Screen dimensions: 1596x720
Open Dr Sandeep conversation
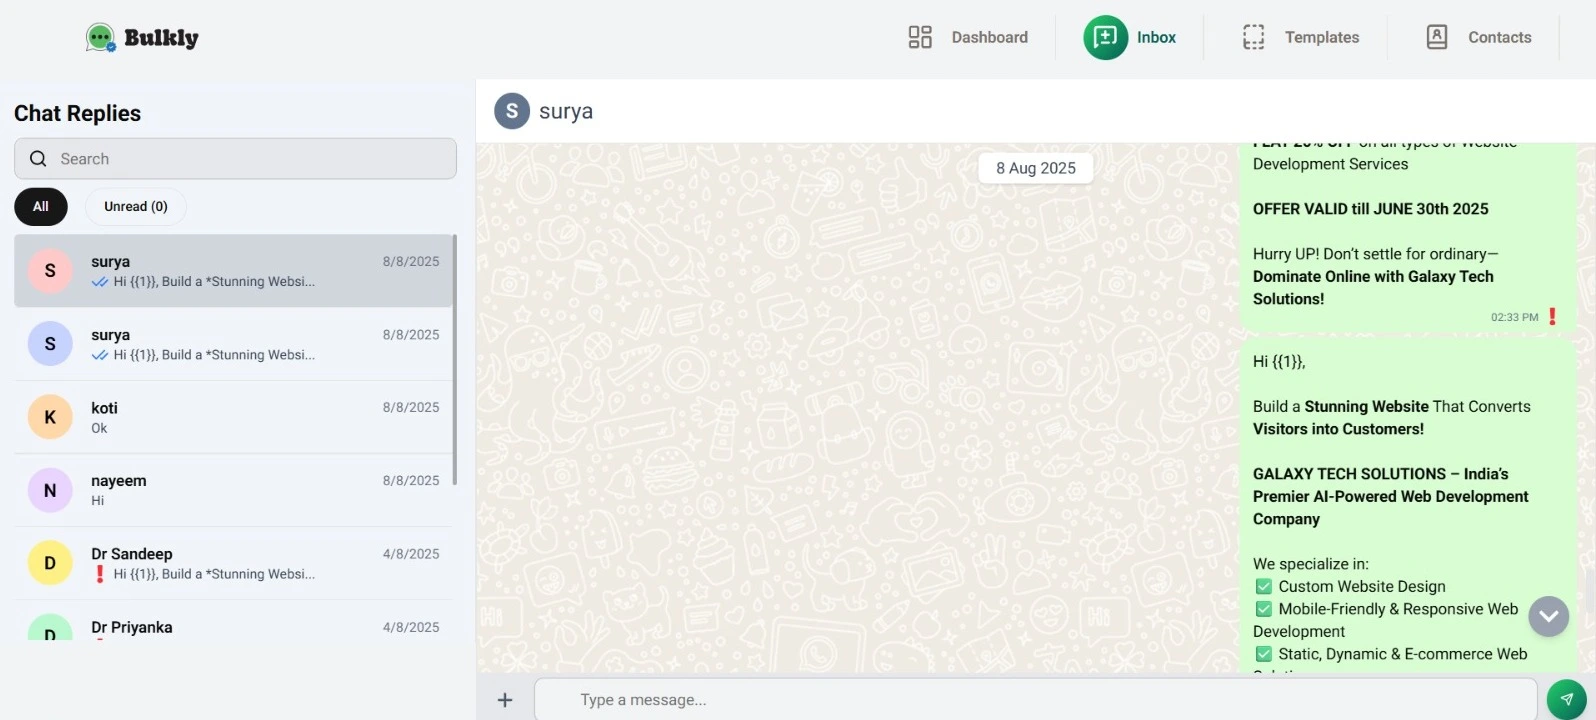pyautogui.click(x=233, y=563)
